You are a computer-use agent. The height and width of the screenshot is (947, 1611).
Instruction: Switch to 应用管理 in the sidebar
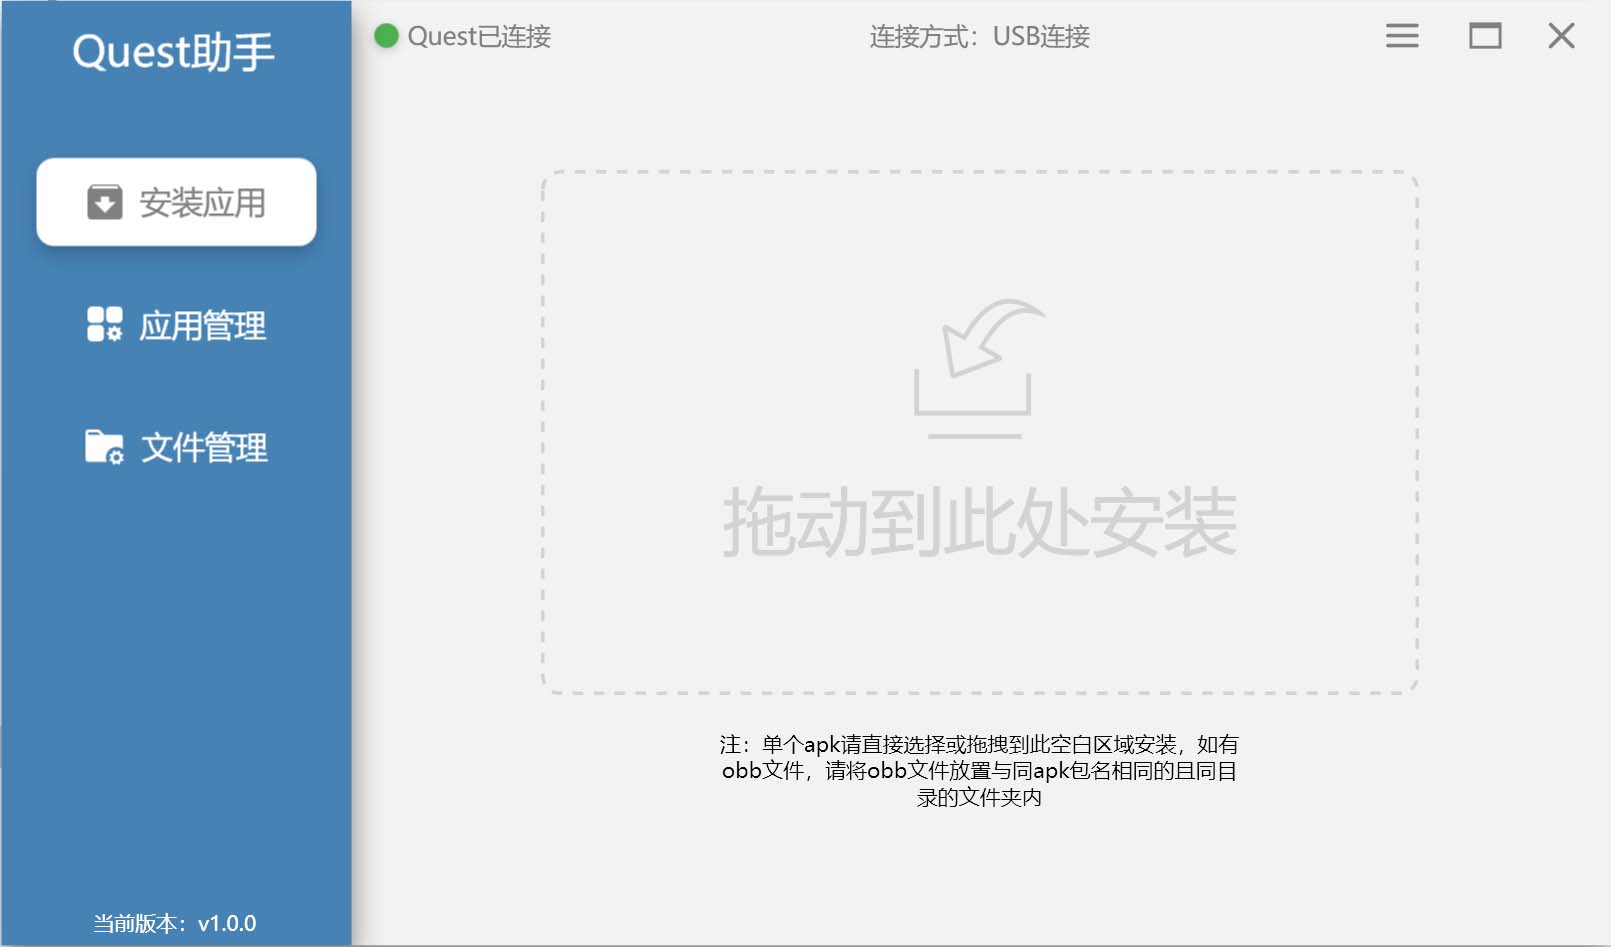click(x=176, y=325)
